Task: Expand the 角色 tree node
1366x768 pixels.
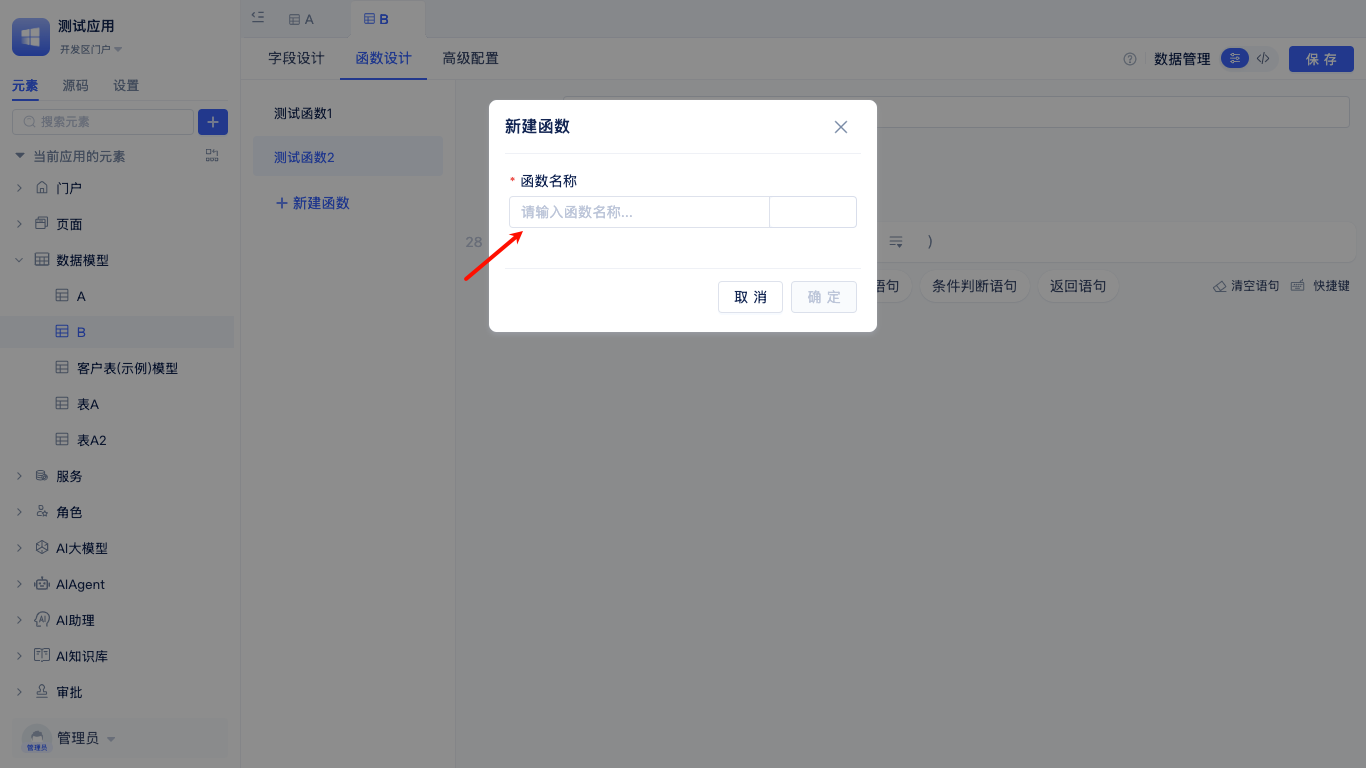Action: (19, 512)
